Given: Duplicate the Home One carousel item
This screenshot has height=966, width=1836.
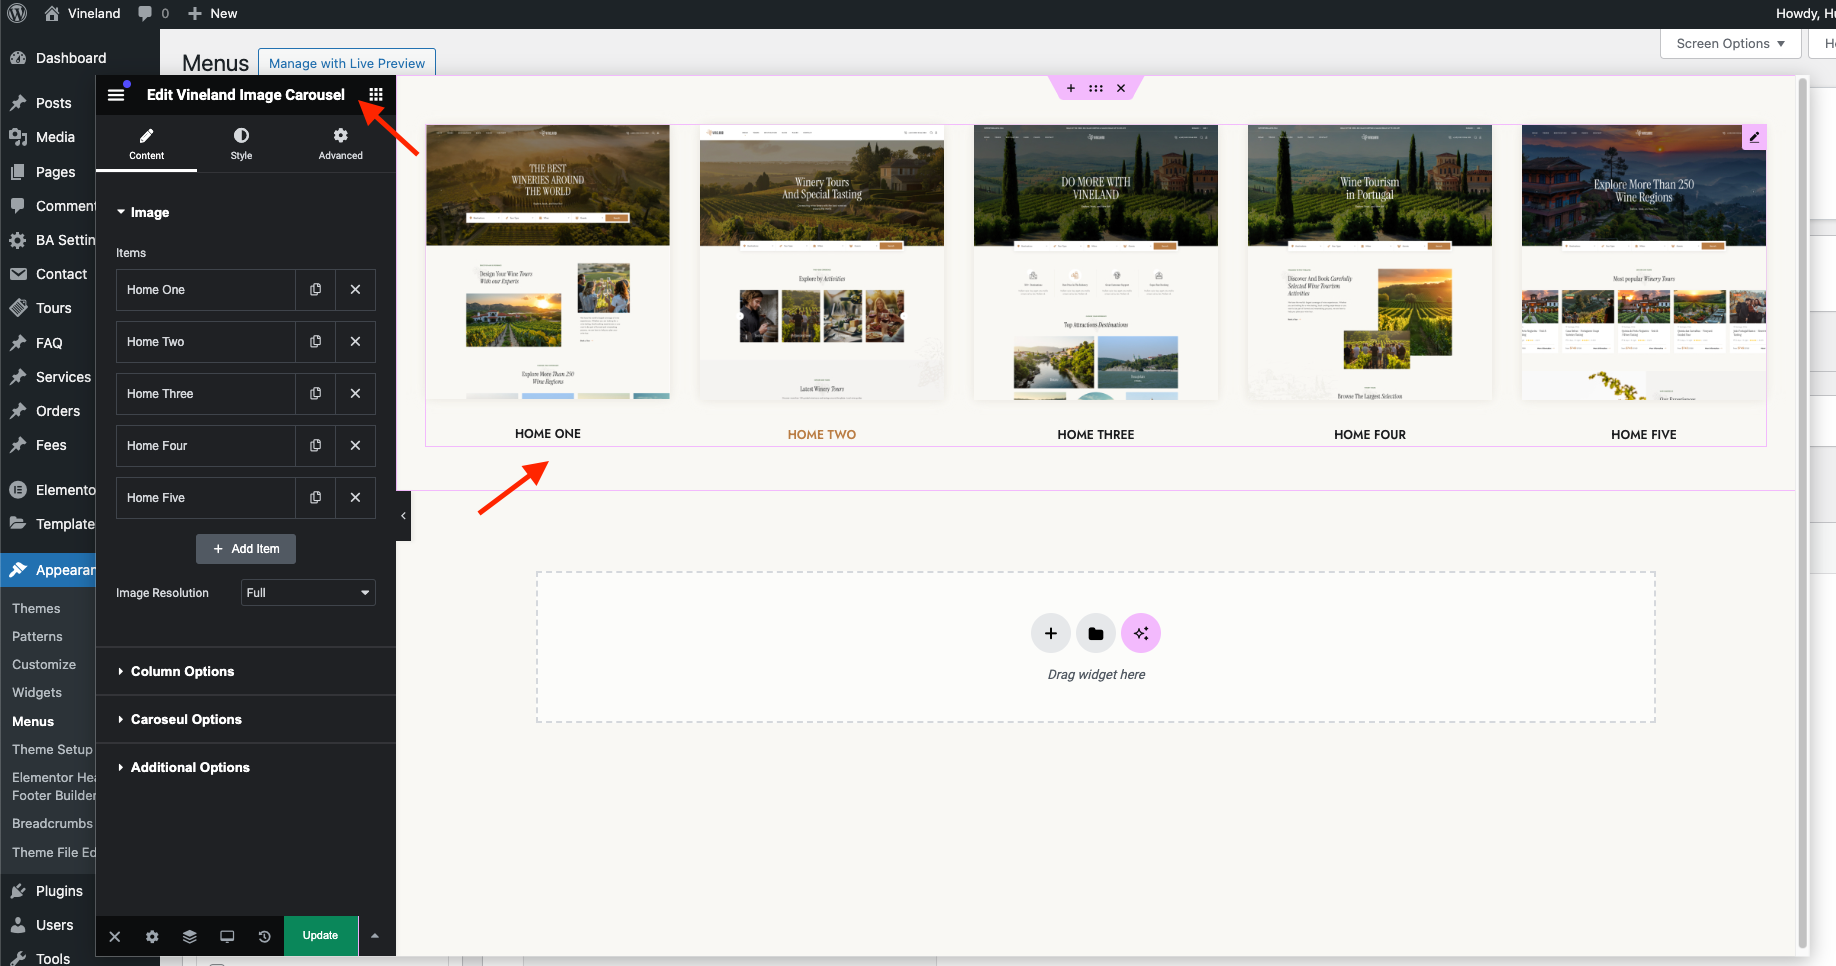Looking at the screenshot, I should pos(316,290).
